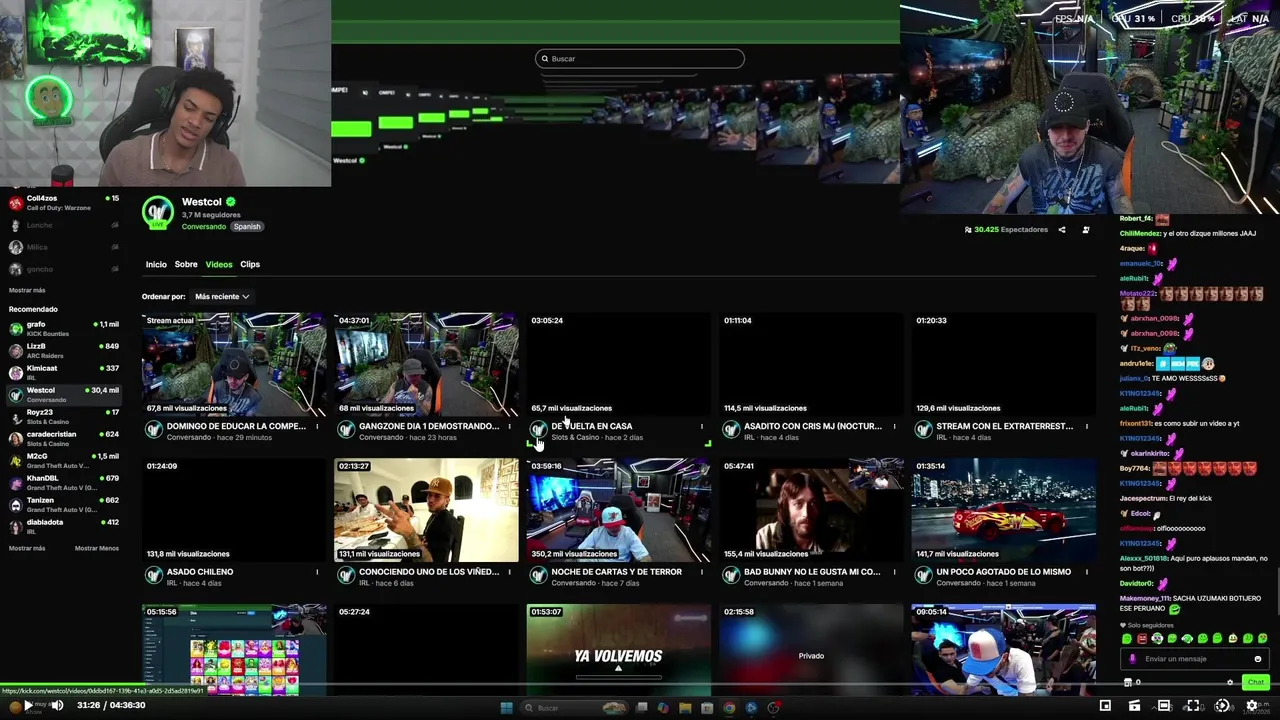Viewport: 1280px width, 720px height.
Task: Click the ASADITO CON CRIS MJ video title
Action: (813, 426)
